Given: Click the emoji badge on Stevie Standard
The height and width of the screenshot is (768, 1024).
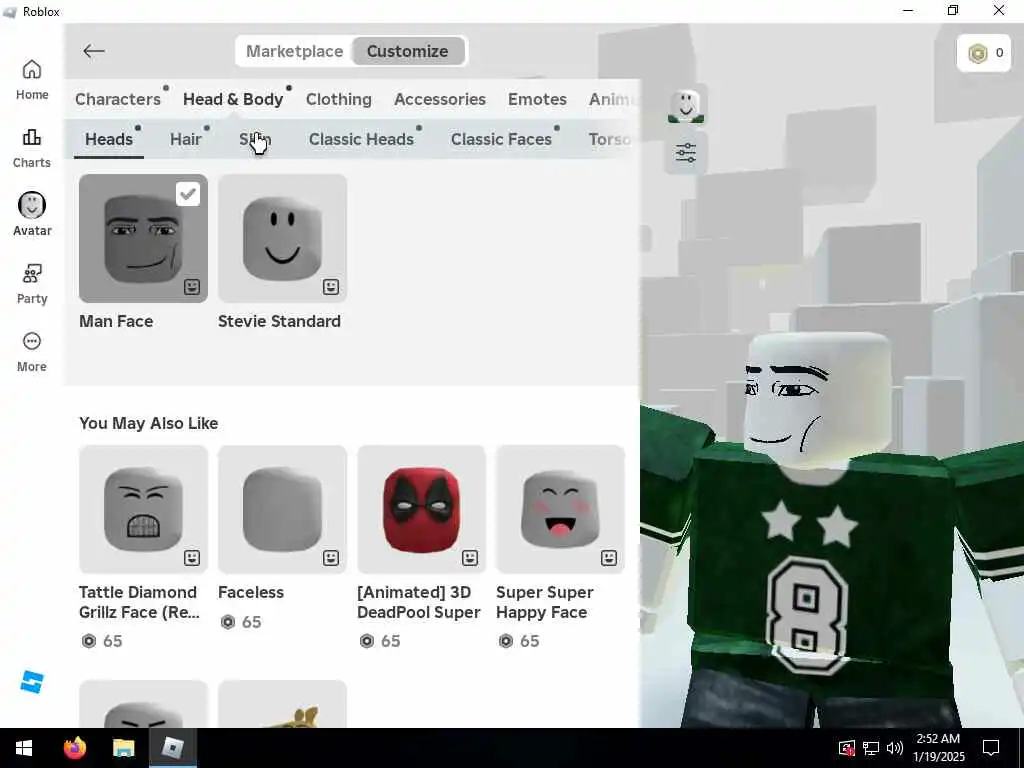Looking at the screenshot, I should [x=331, y=287].
